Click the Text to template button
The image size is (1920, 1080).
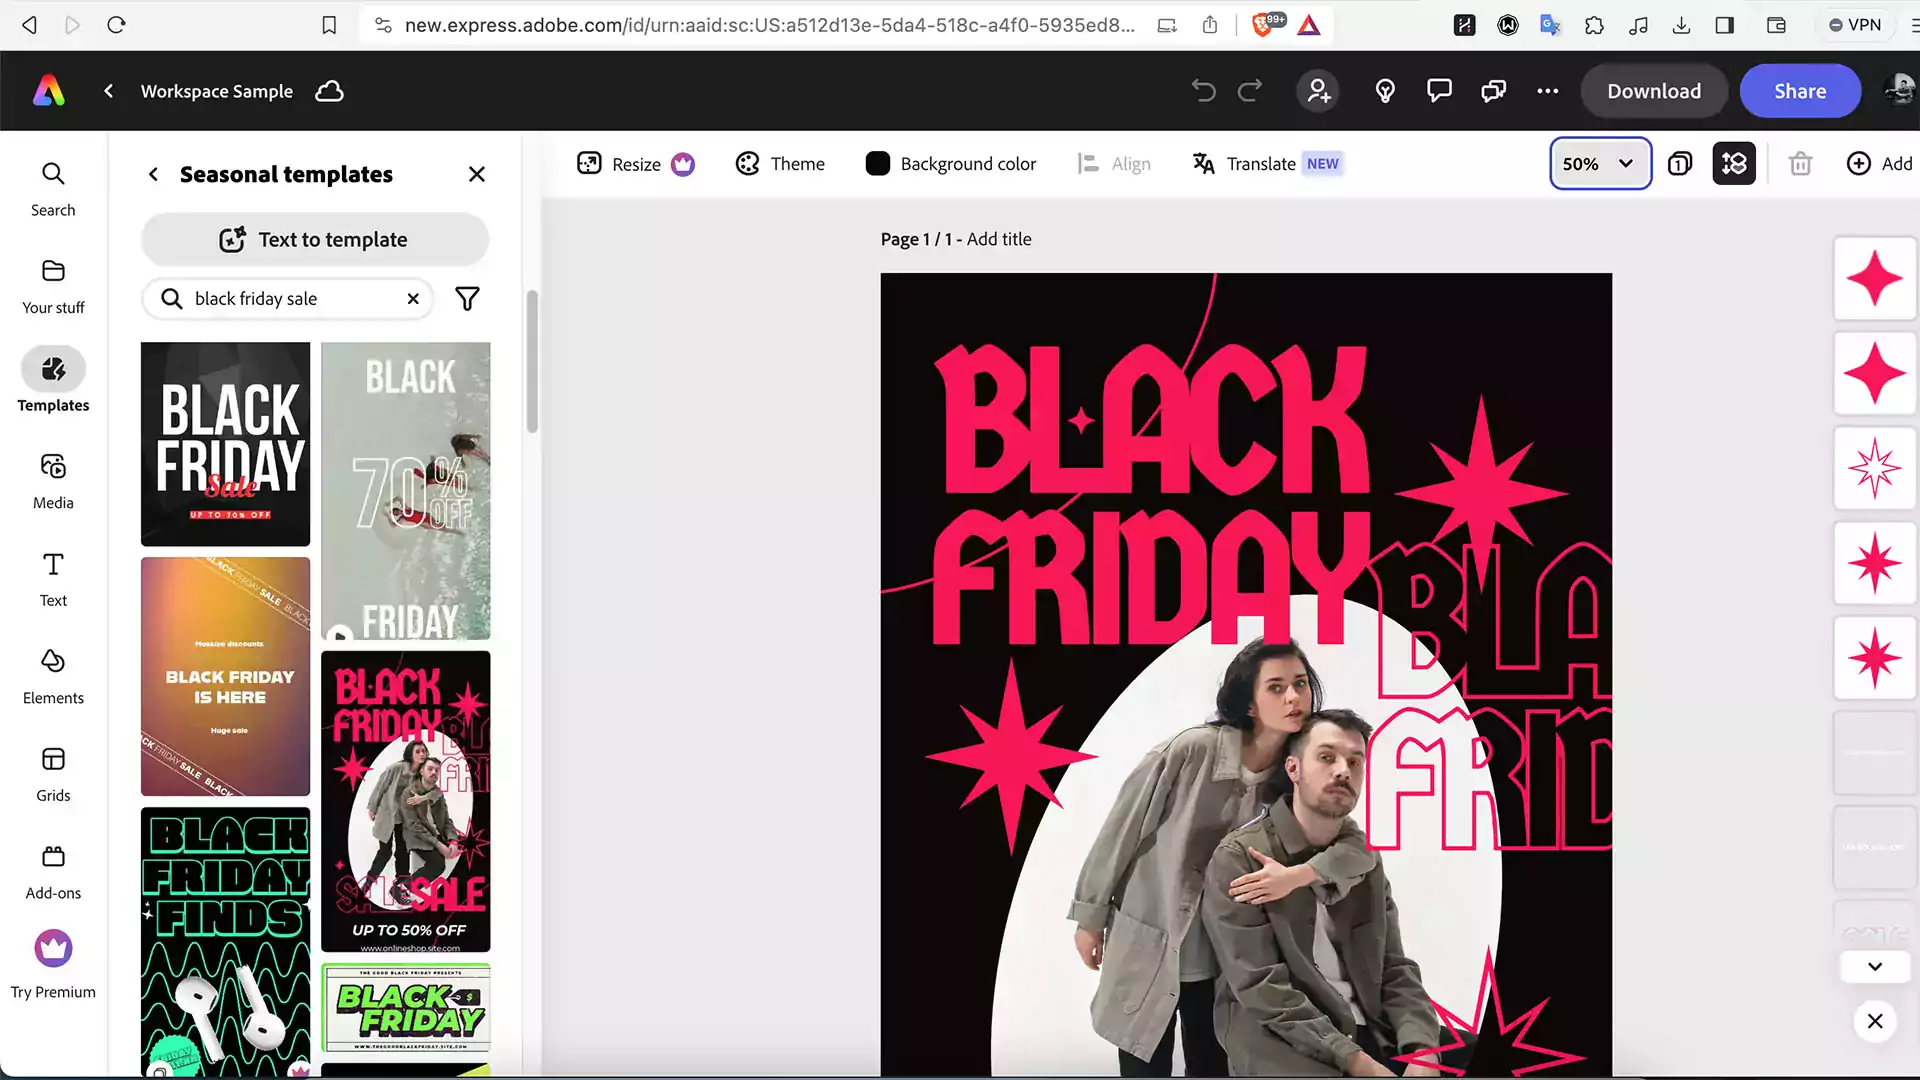click(x=315, y=240)
